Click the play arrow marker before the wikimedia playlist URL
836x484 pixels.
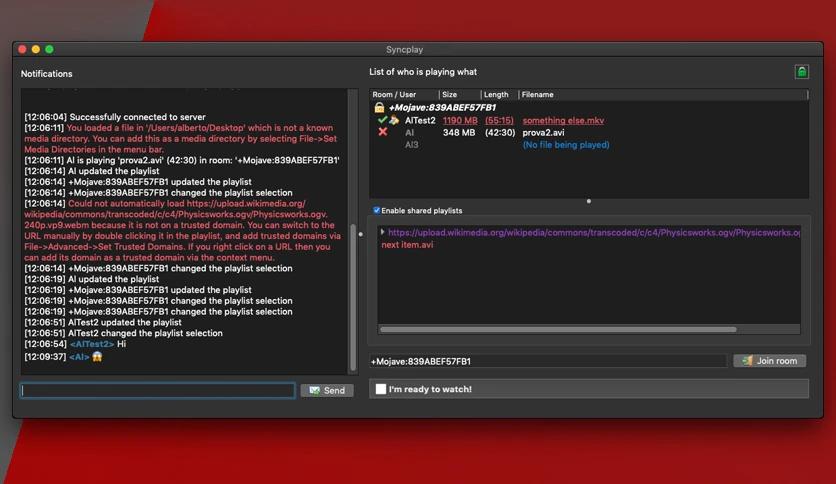click(x=382, y=232)
